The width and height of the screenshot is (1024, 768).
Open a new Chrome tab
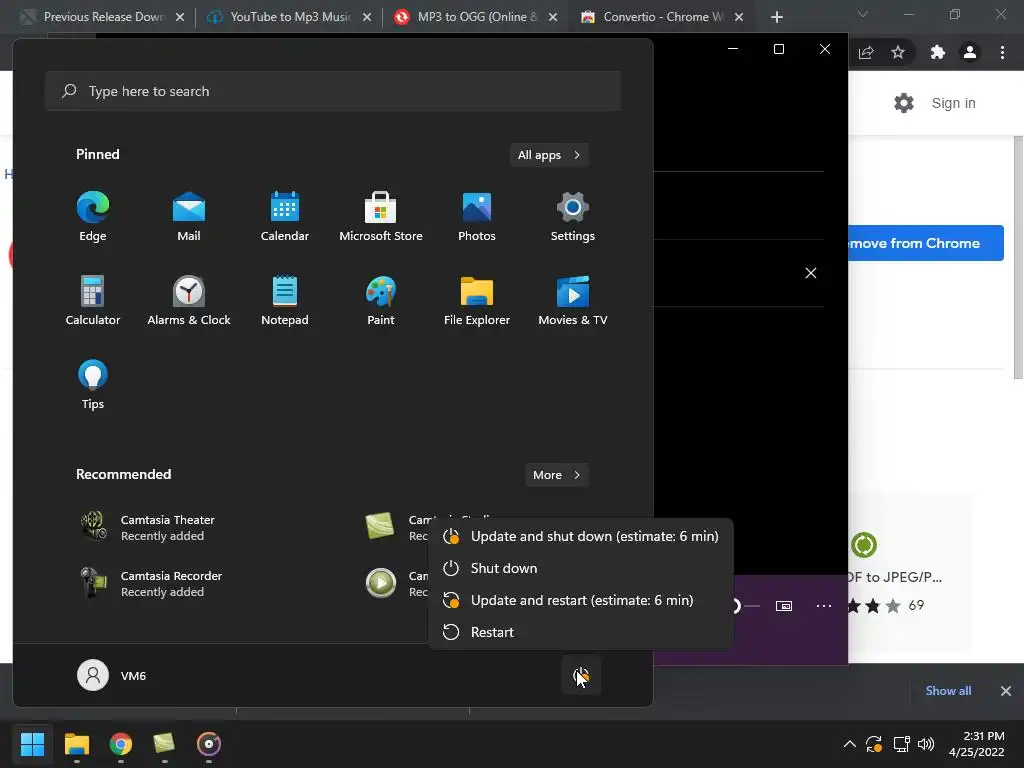pyautogui.click(x=776, y=17)
